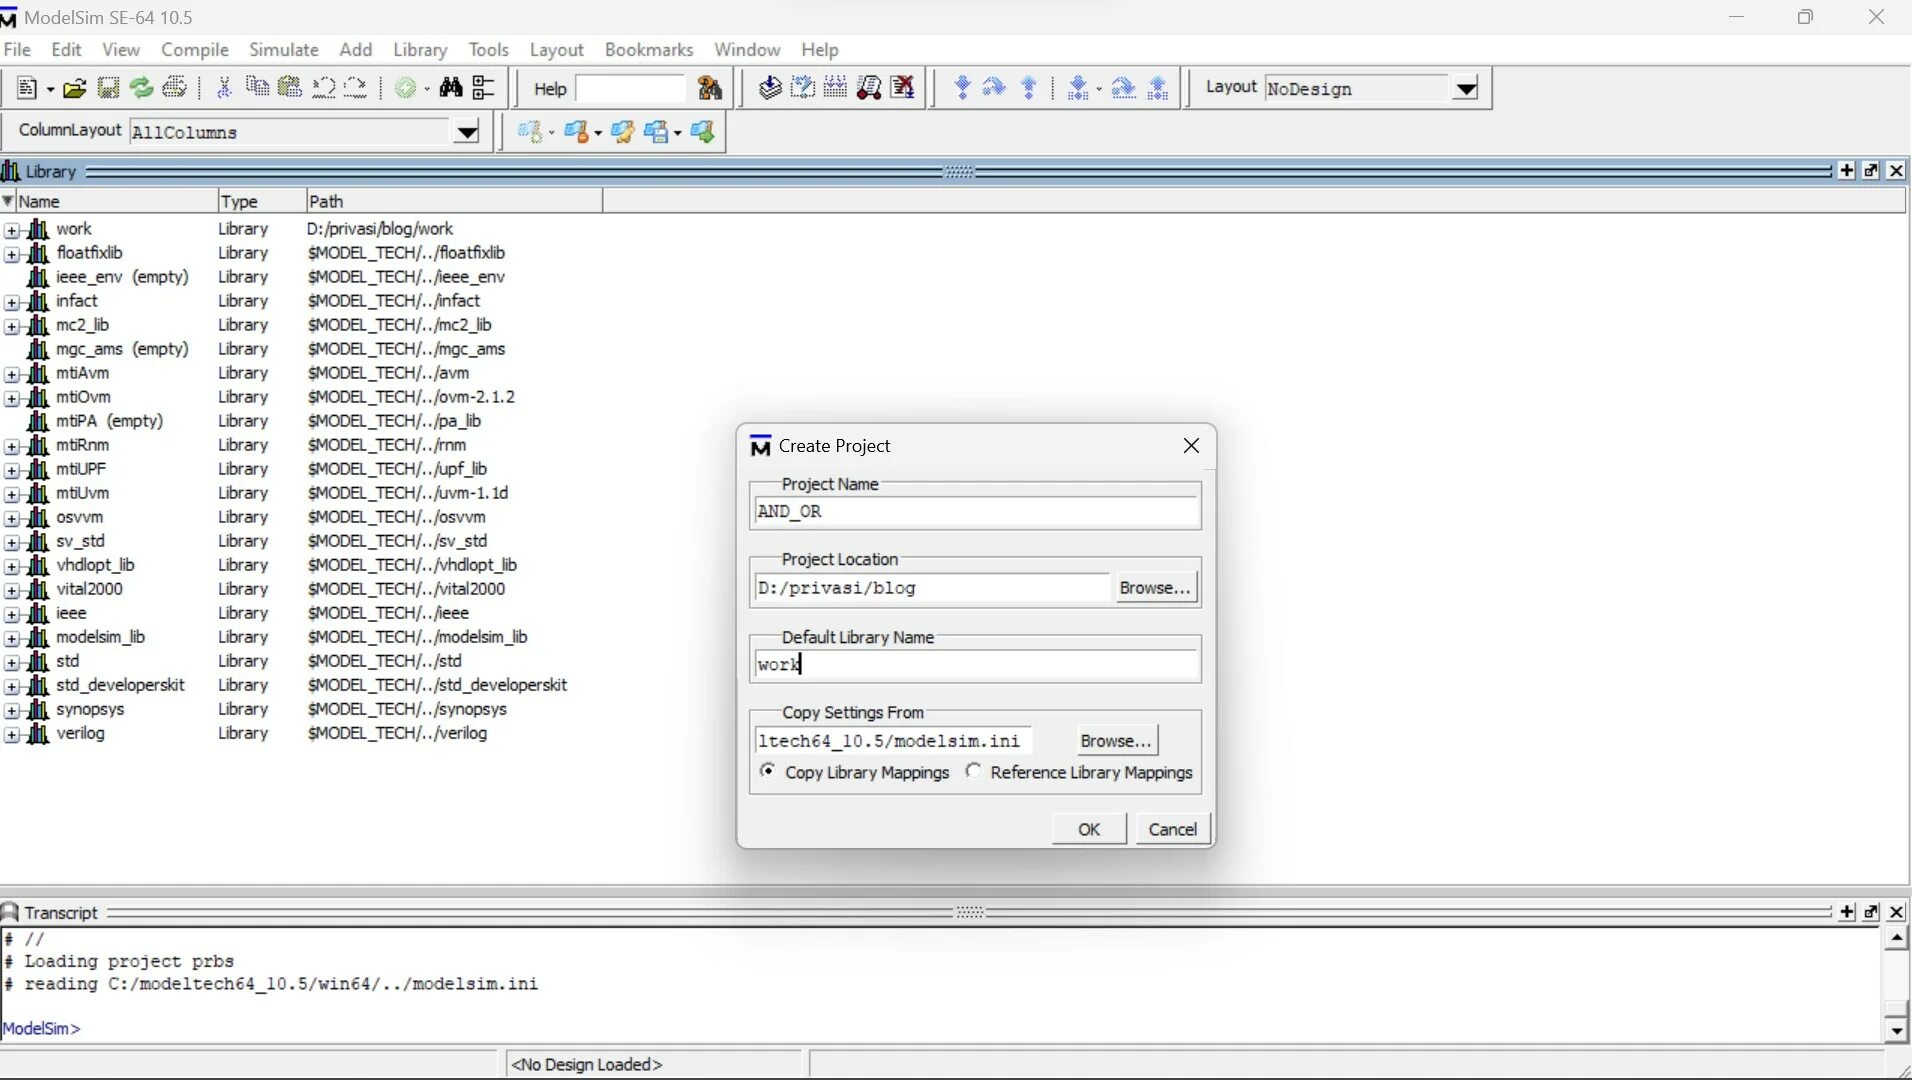
Task: Select the Copy Library Mappings radio button
Action: (x=767, y=771)
